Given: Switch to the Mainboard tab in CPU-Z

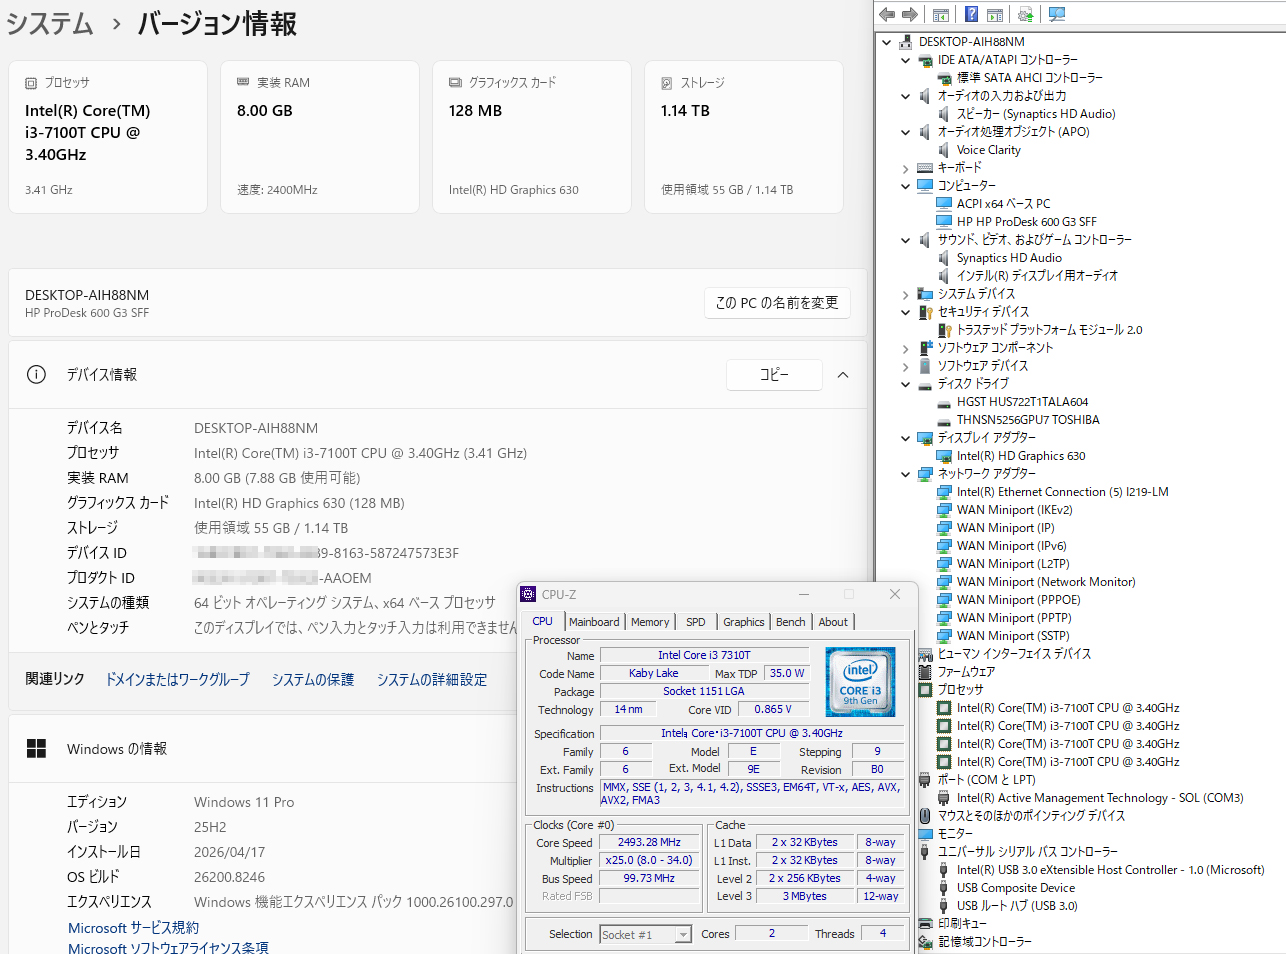Looking at the screenshot, I should (594, 621).
